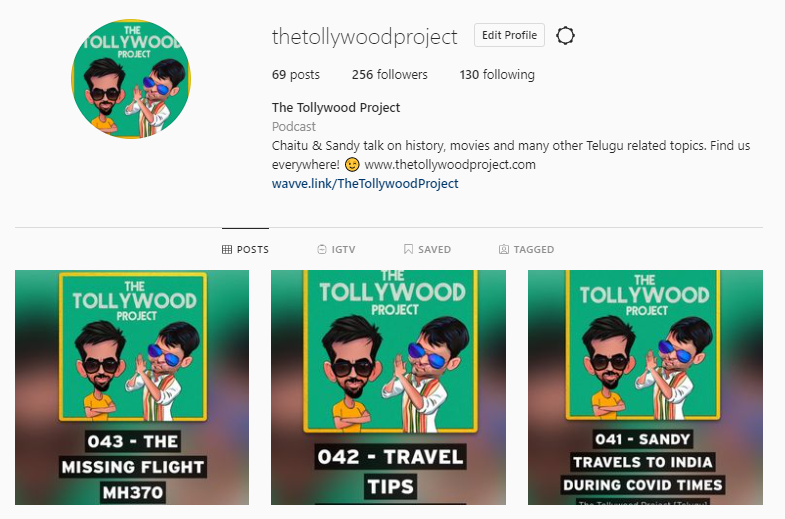Open the 043 Missing Flight MH370 post

(x=132, y=387)
